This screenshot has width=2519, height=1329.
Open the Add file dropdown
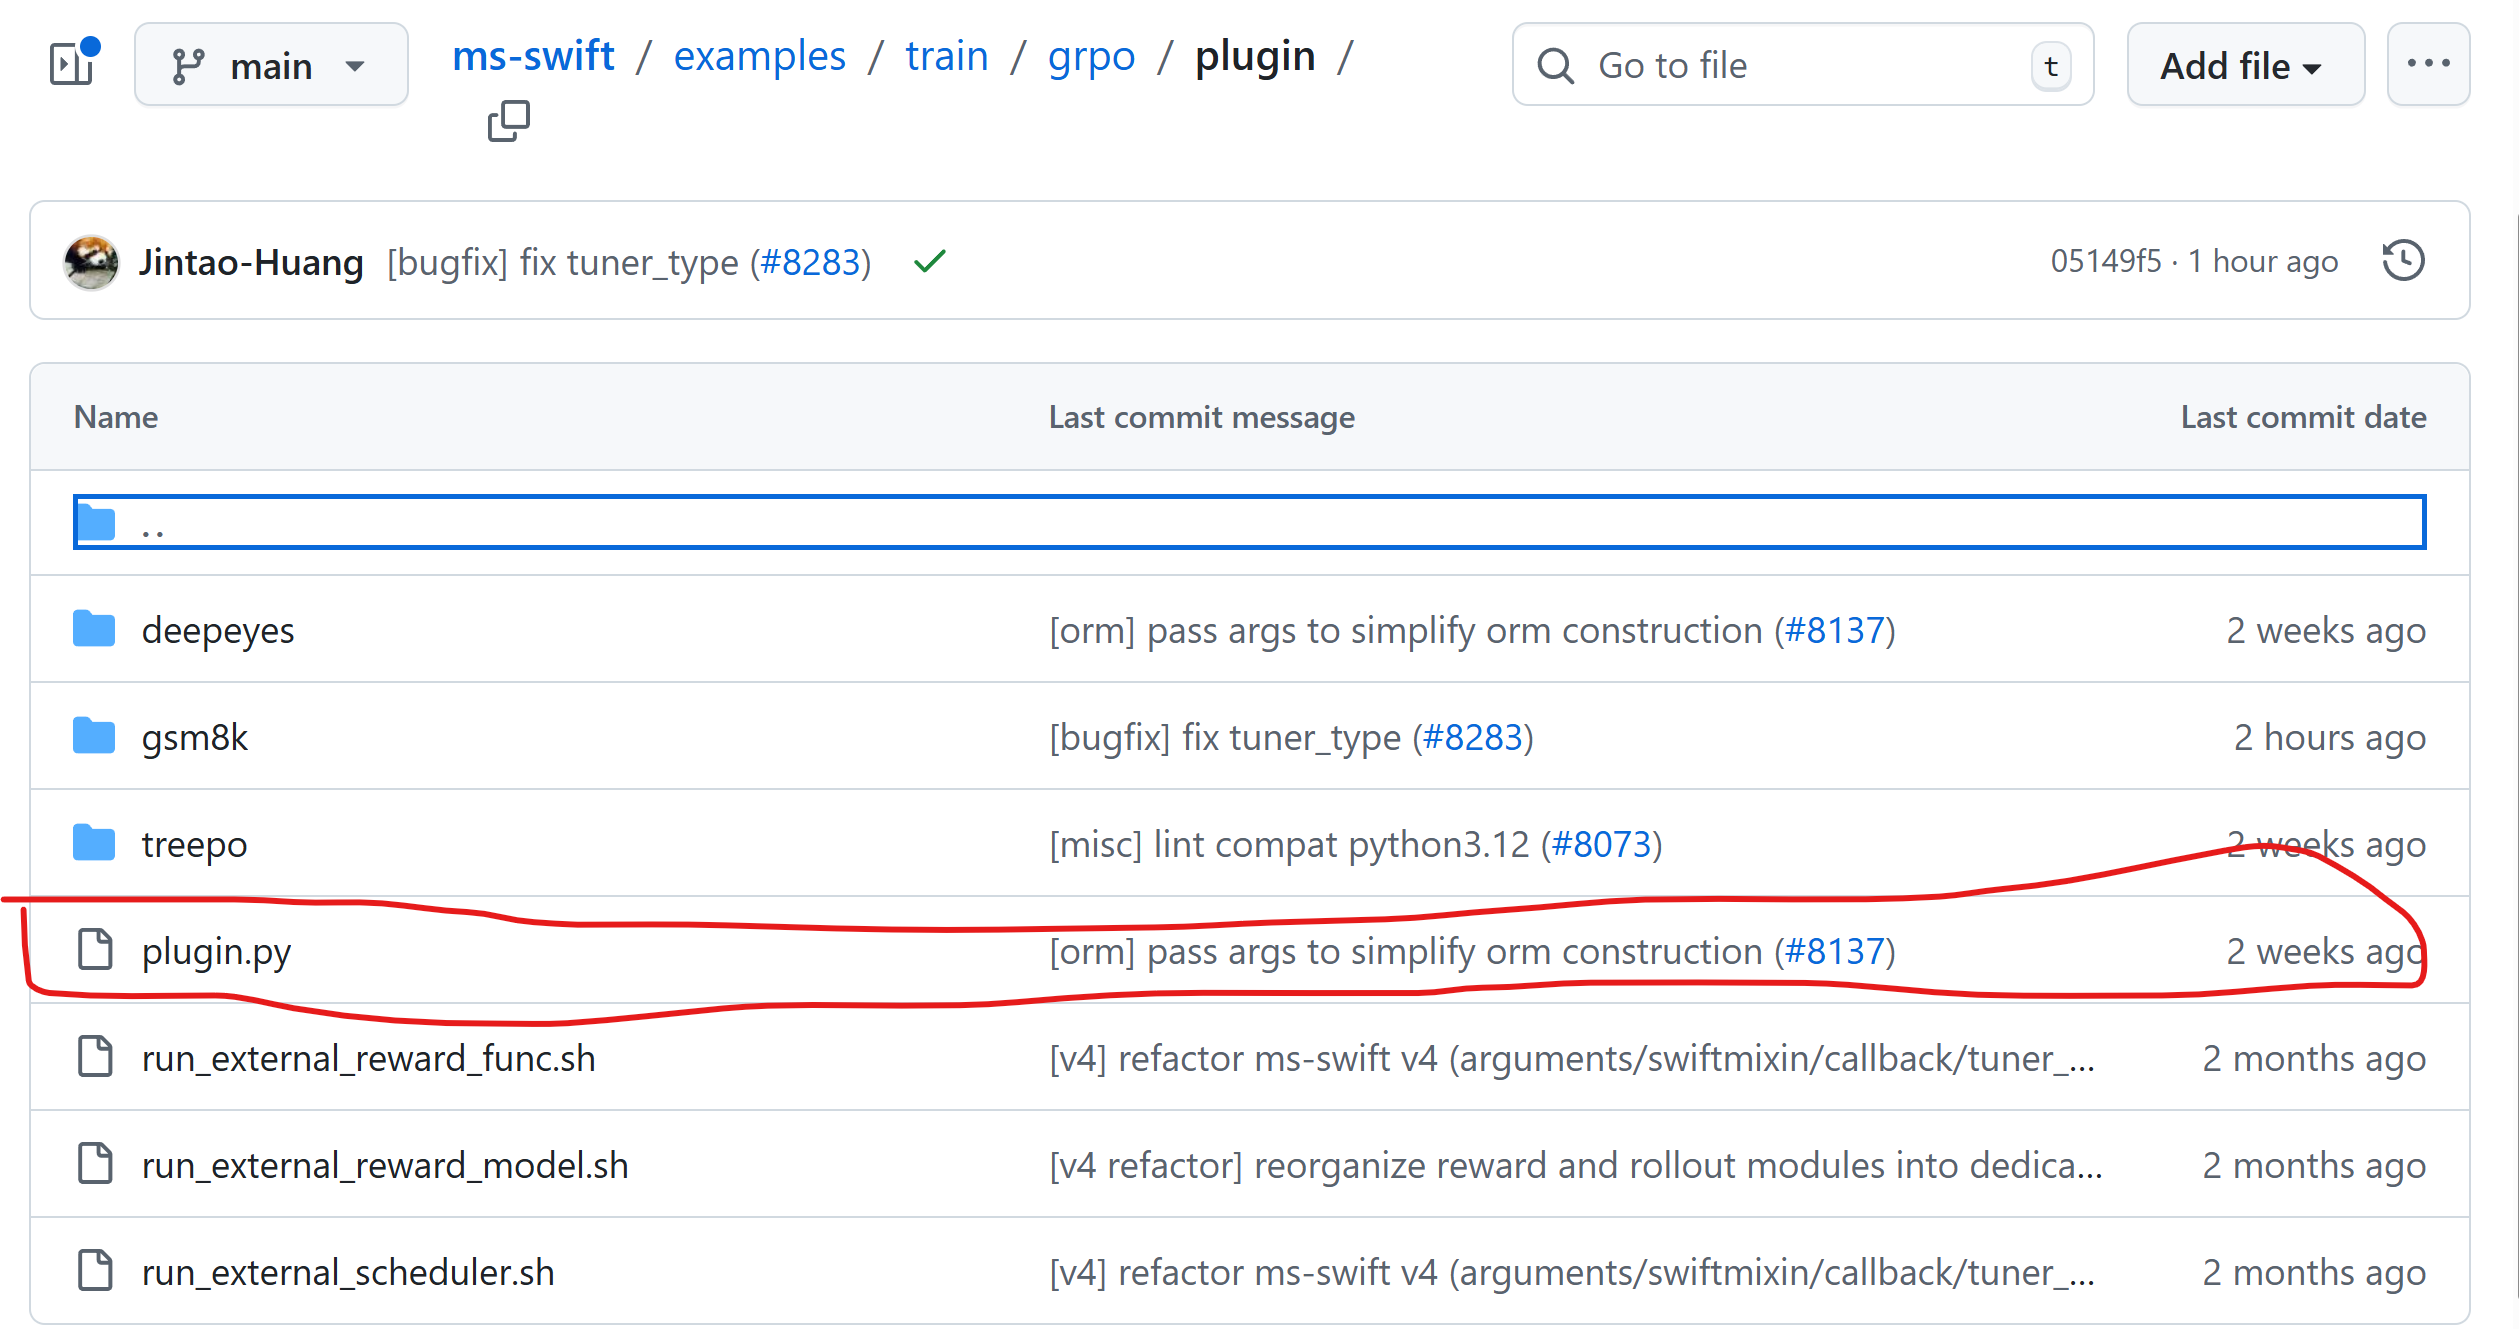(x=2245, y=65)
